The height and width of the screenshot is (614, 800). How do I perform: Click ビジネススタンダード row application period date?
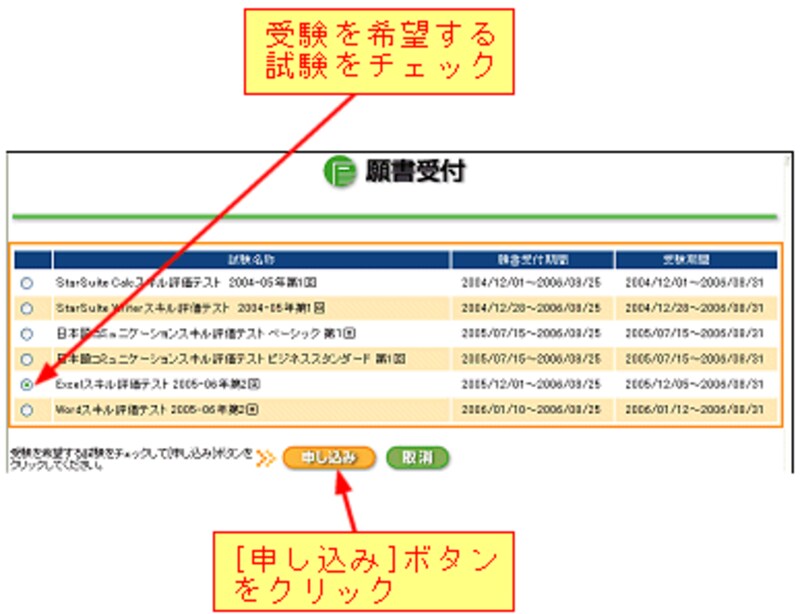click(531, 359)
